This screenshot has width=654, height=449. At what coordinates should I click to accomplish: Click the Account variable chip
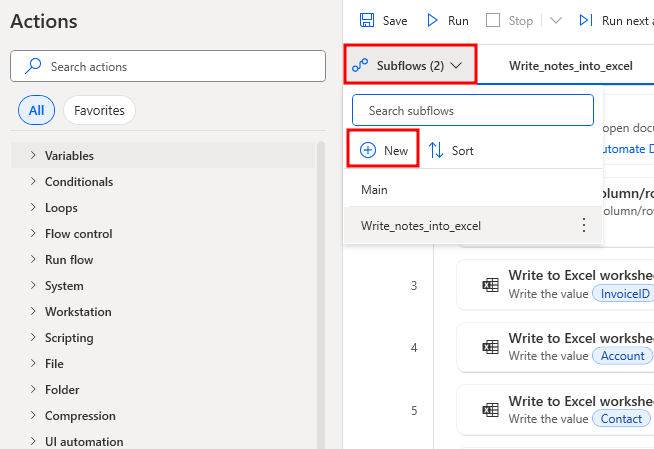tap(622, 356)
